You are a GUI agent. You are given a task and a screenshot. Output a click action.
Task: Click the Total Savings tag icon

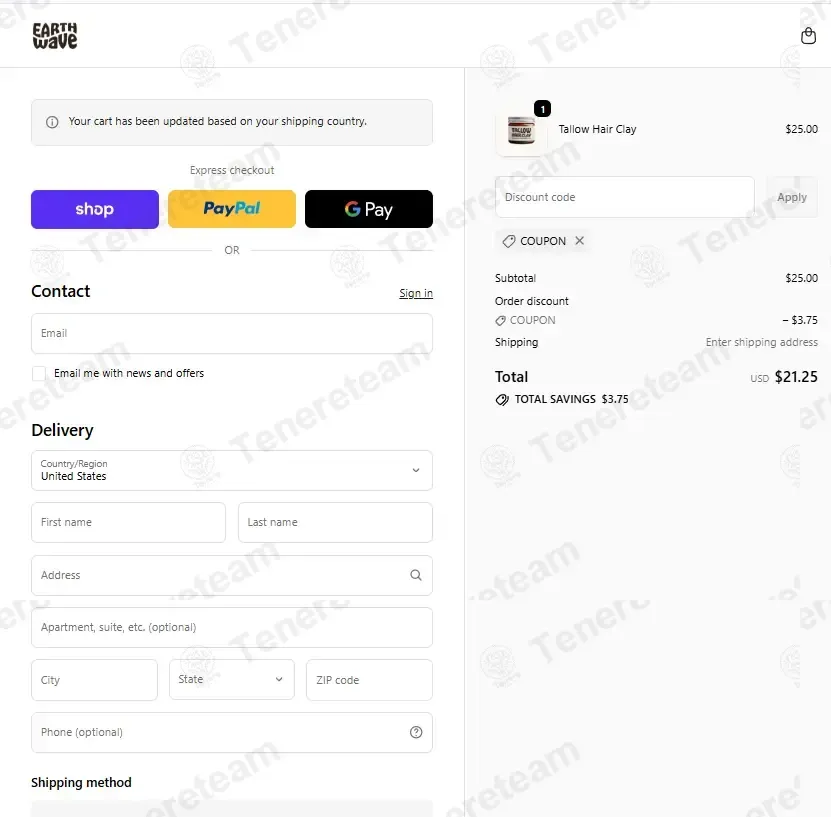[501, 399]
